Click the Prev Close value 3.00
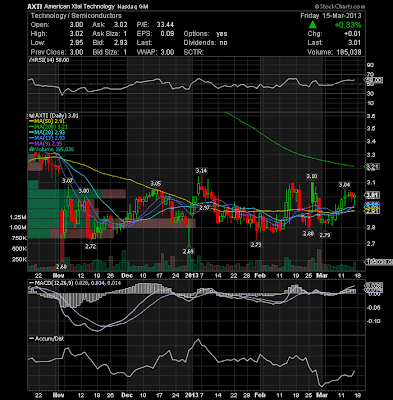Viewport: 393px width, 400px height. coord(76,52)
